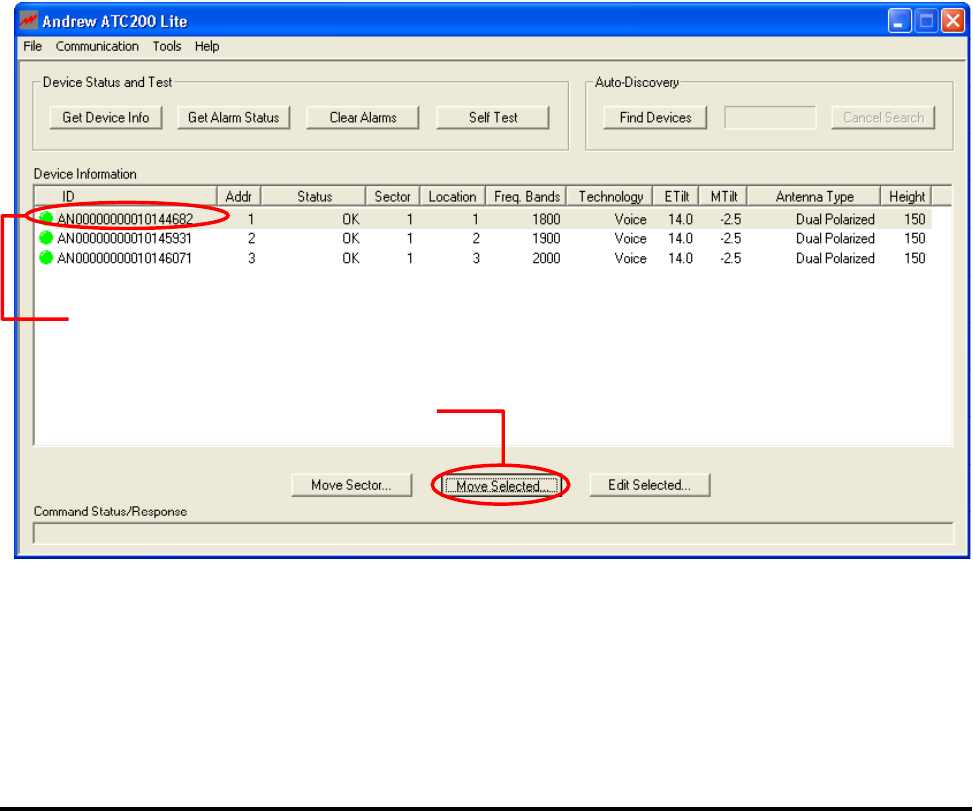This screenshot has width=973, height=811.
Task: Run the Self Test button
Action: click(x=493, y=118)
